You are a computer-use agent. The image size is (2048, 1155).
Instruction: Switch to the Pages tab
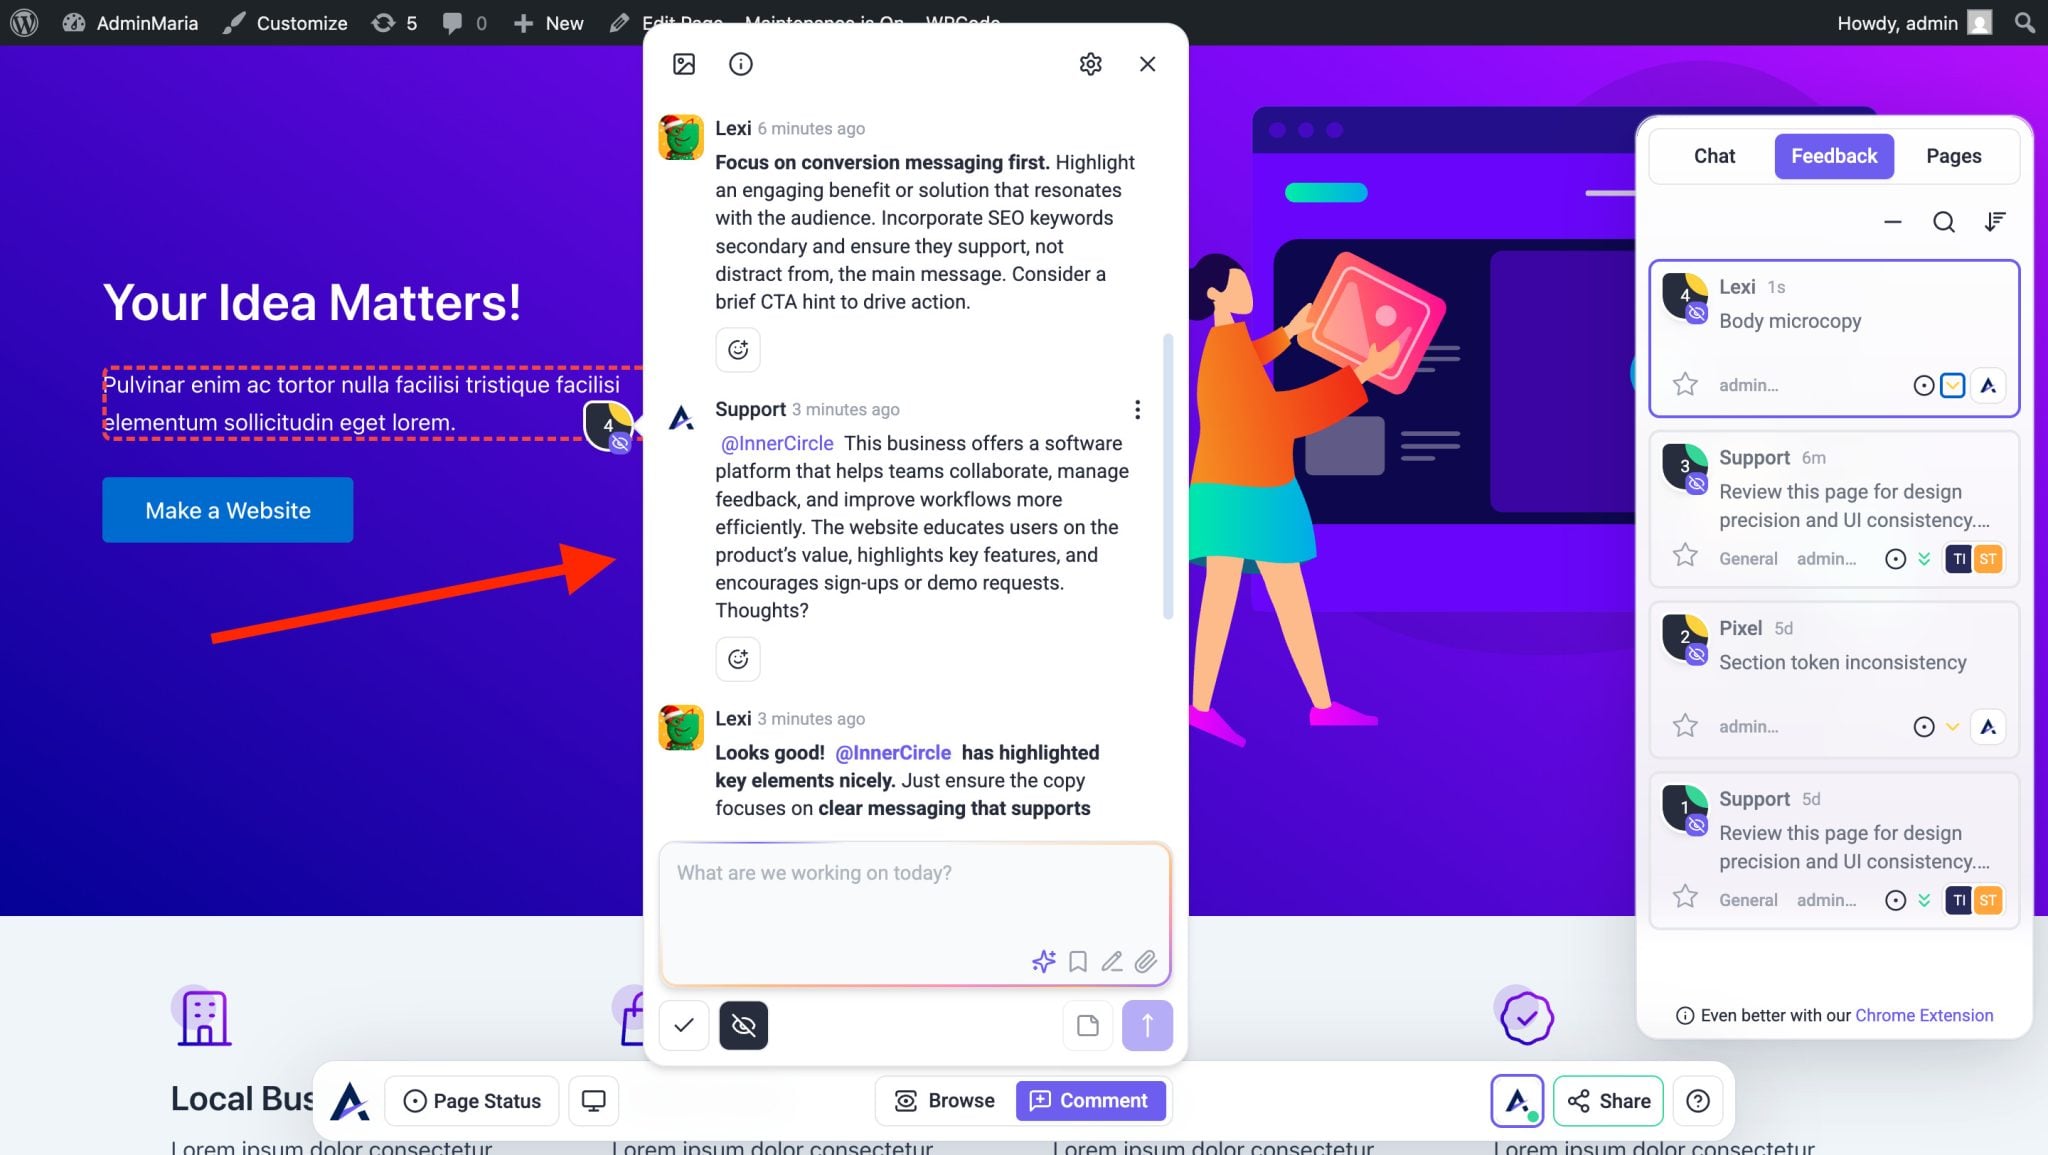click(x=1953, y=156)
